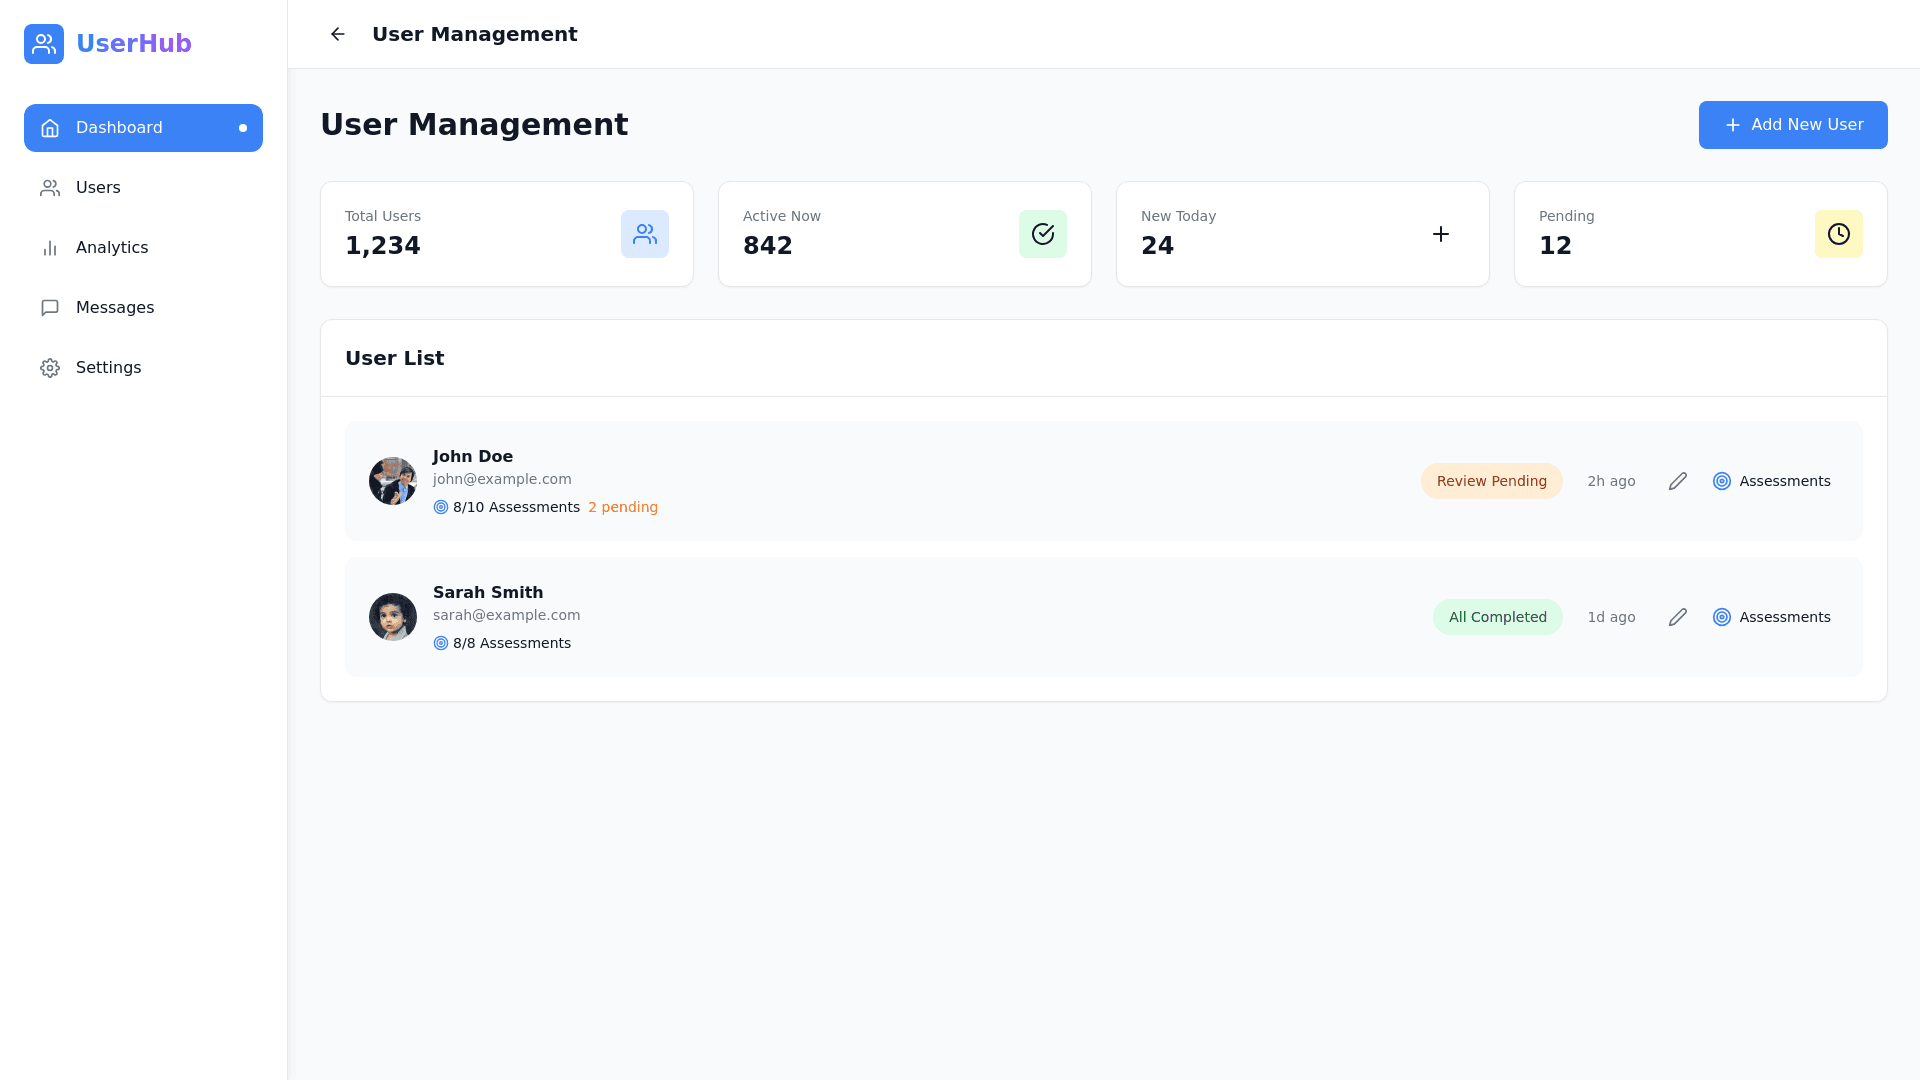Image resolution: width=1920 pixels, height=1080 pixels.
Task: Click the back arrow in header
Action: point(338,34)
